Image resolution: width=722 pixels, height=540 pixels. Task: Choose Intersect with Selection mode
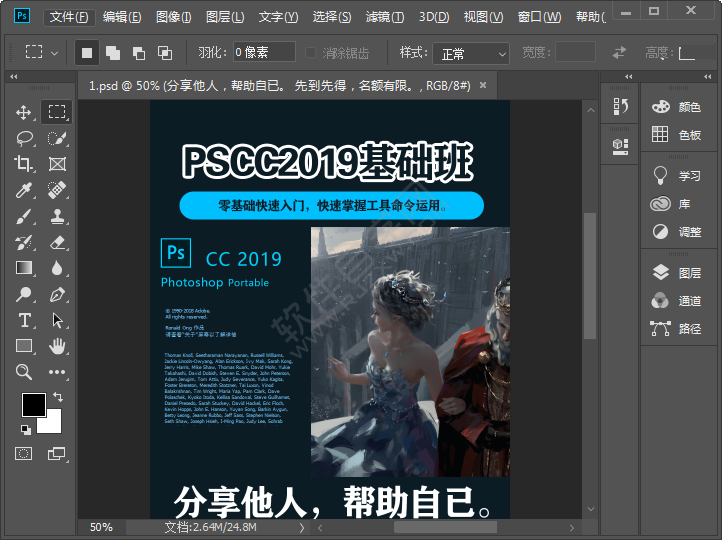click(165, 53)
